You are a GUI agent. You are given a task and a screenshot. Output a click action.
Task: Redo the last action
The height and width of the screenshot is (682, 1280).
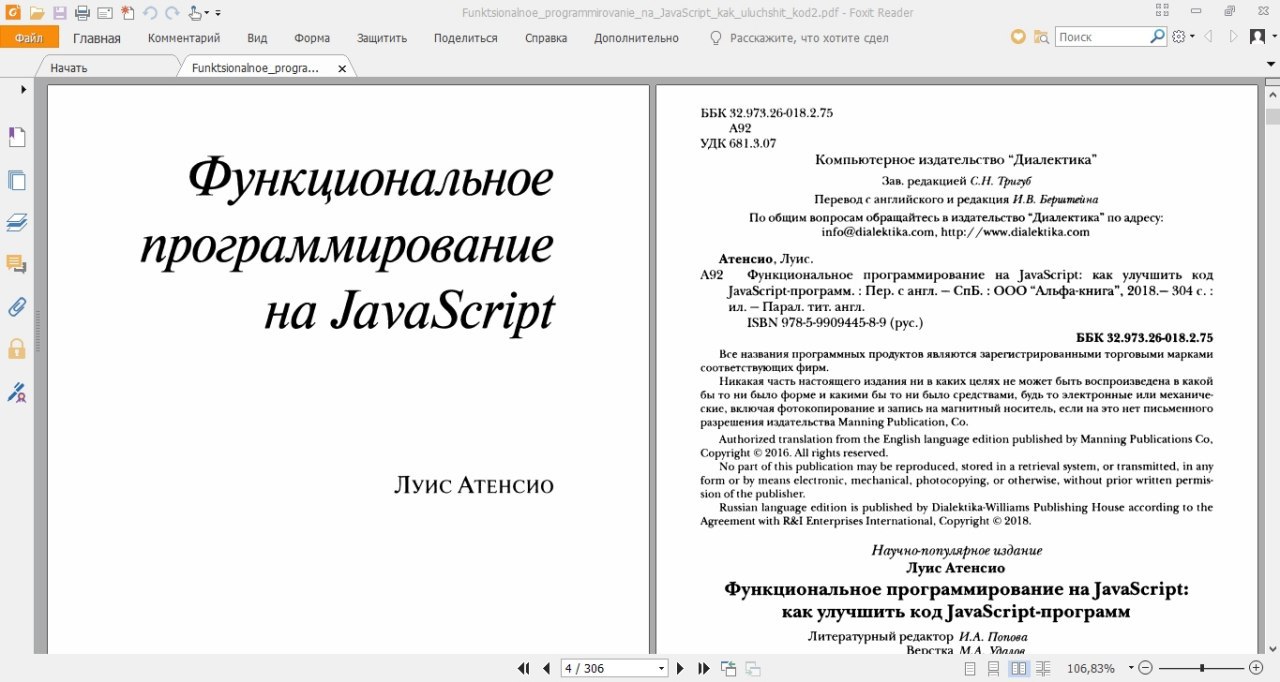pyautogui.click(x=172, y=13)
